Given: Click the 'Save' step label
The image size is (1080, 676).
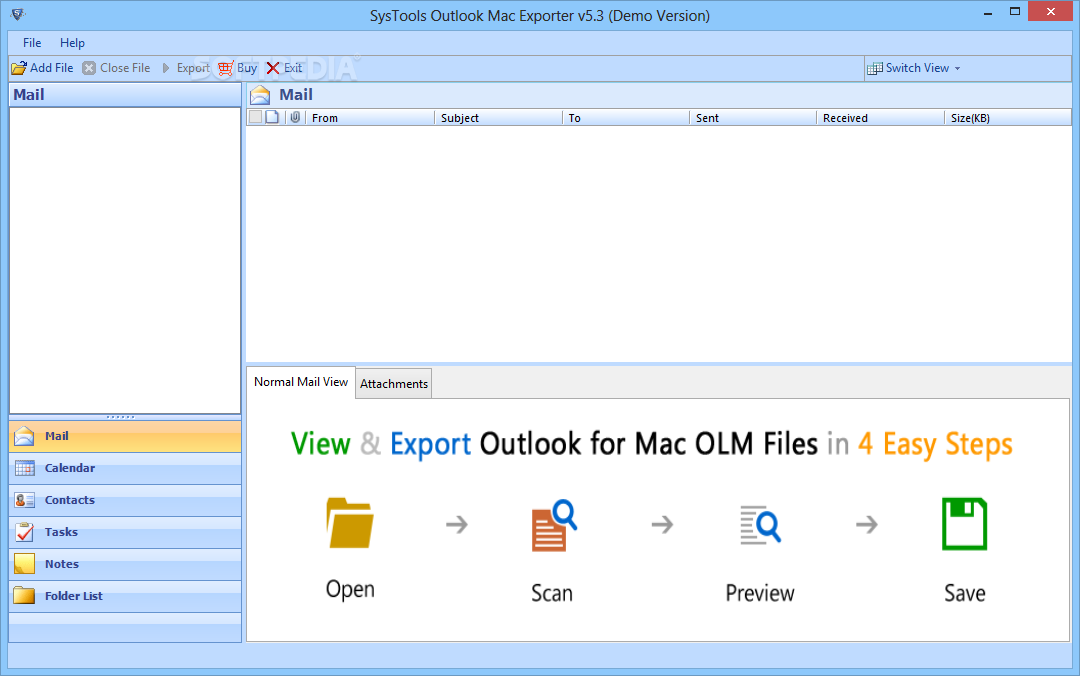Looking at the screenshot, I should tap(964, 593).
